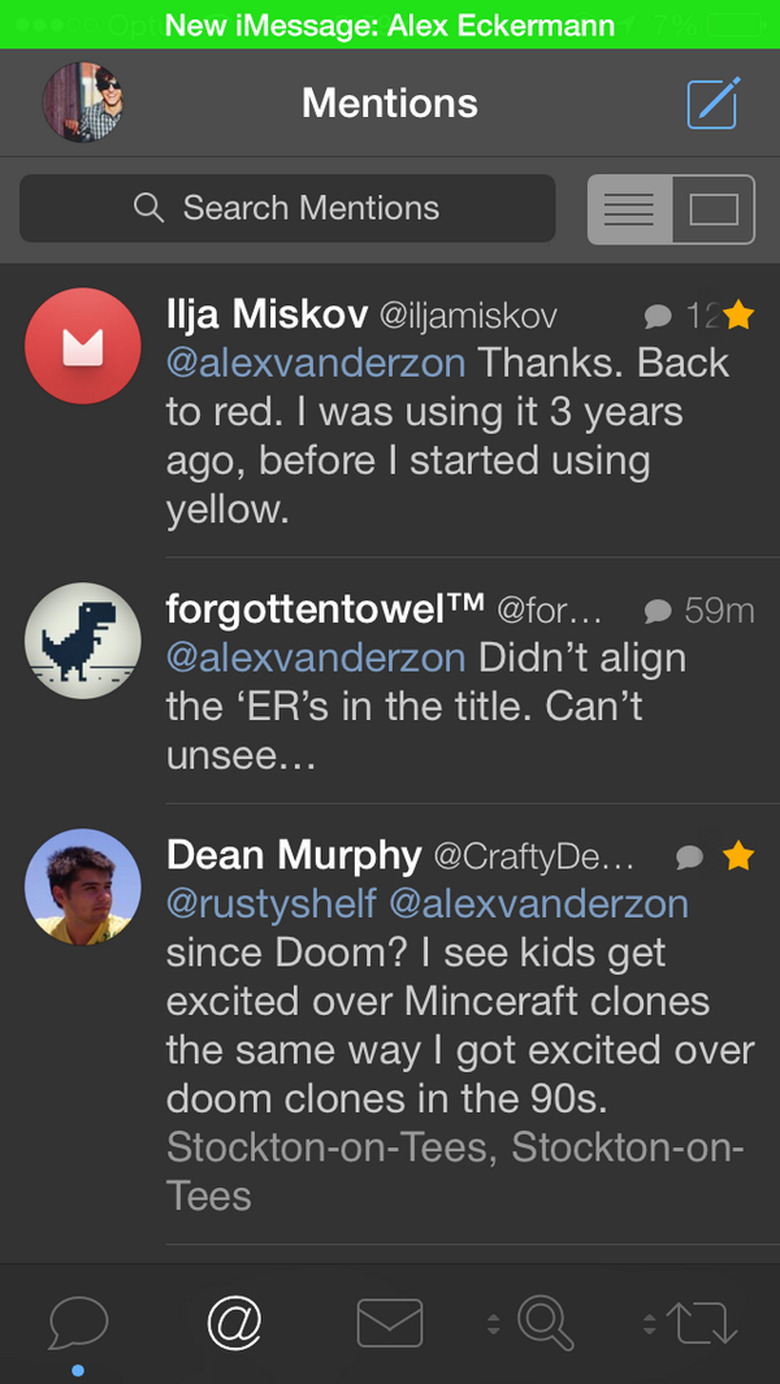Click the Search Mentions field
The height and width of the screenshot is (1384, 780).
(x=287, y=208)
